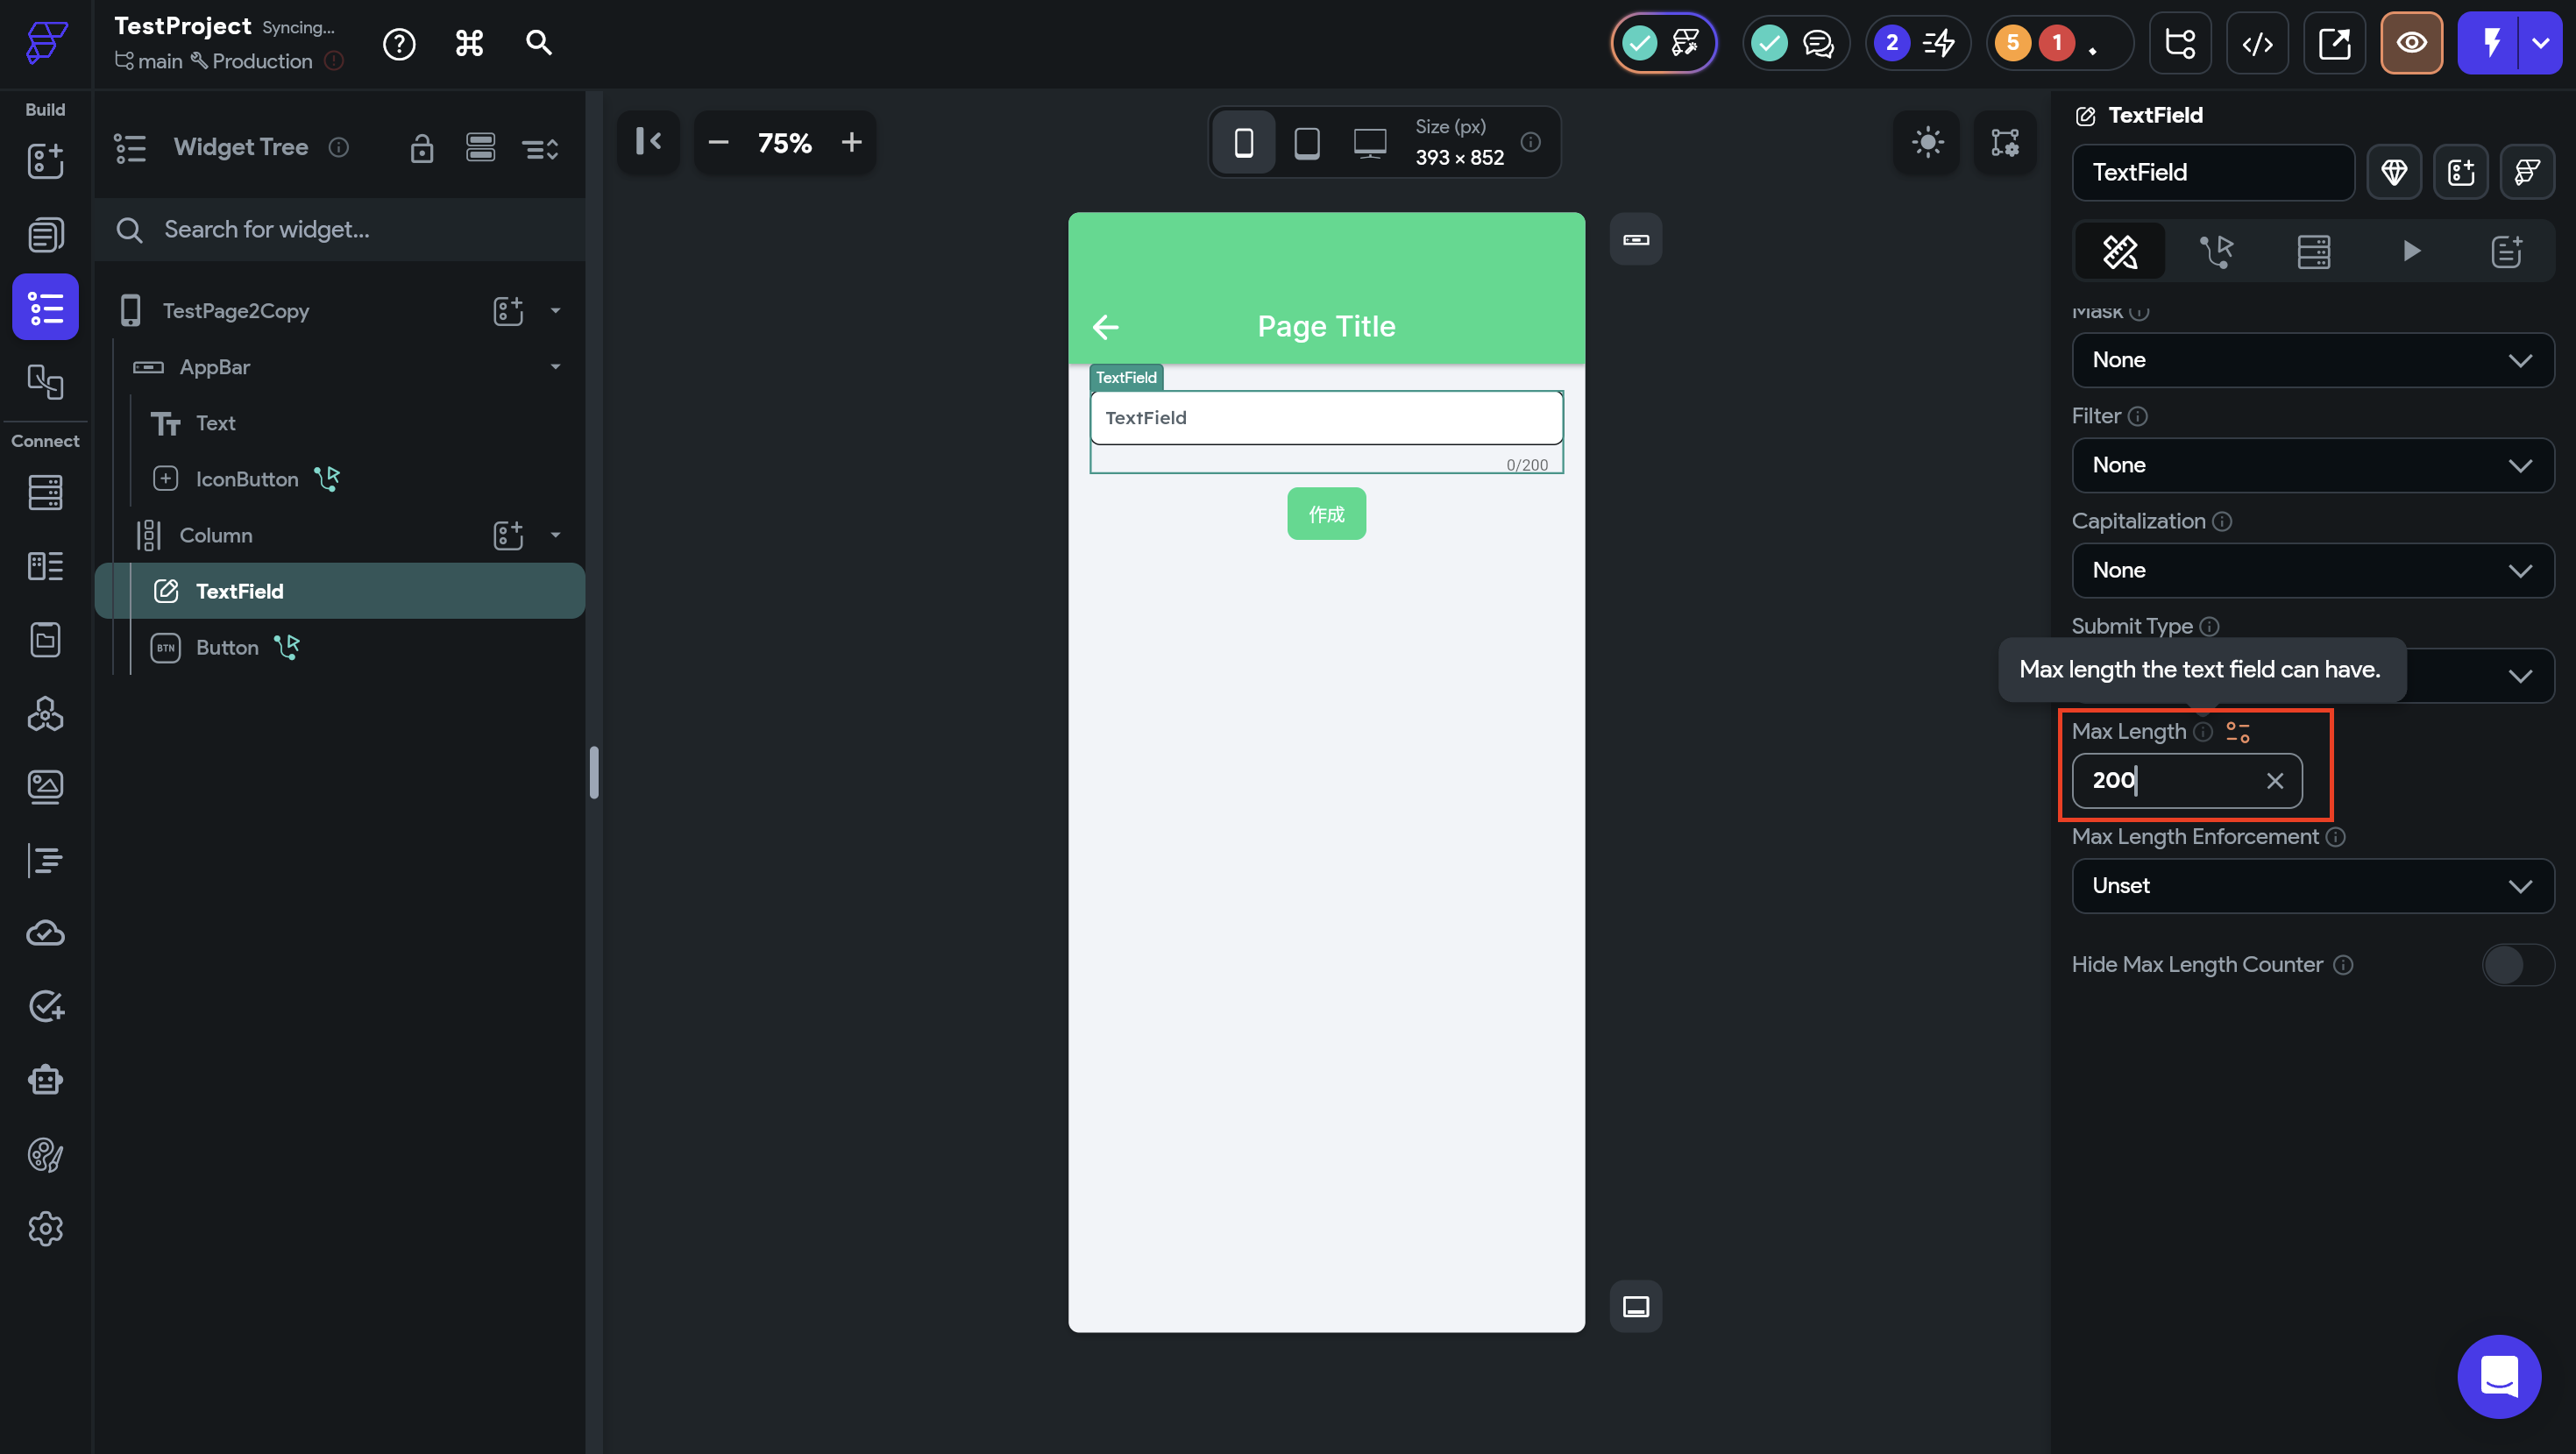Open the Filter dropdown
Screen dimensions: 2576x1454
pyautogui.click(x=2312, y=465)
